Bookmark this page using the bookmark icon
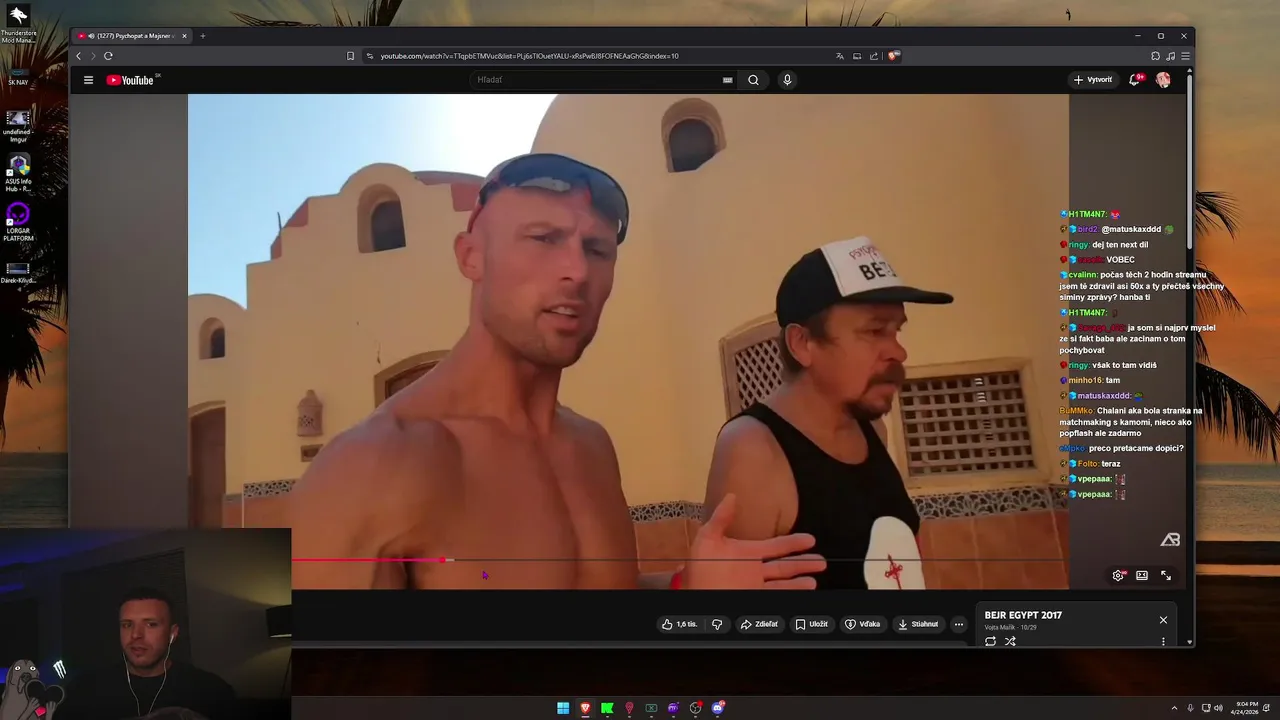Screen dimensions: 1280x720 point(350,56)
